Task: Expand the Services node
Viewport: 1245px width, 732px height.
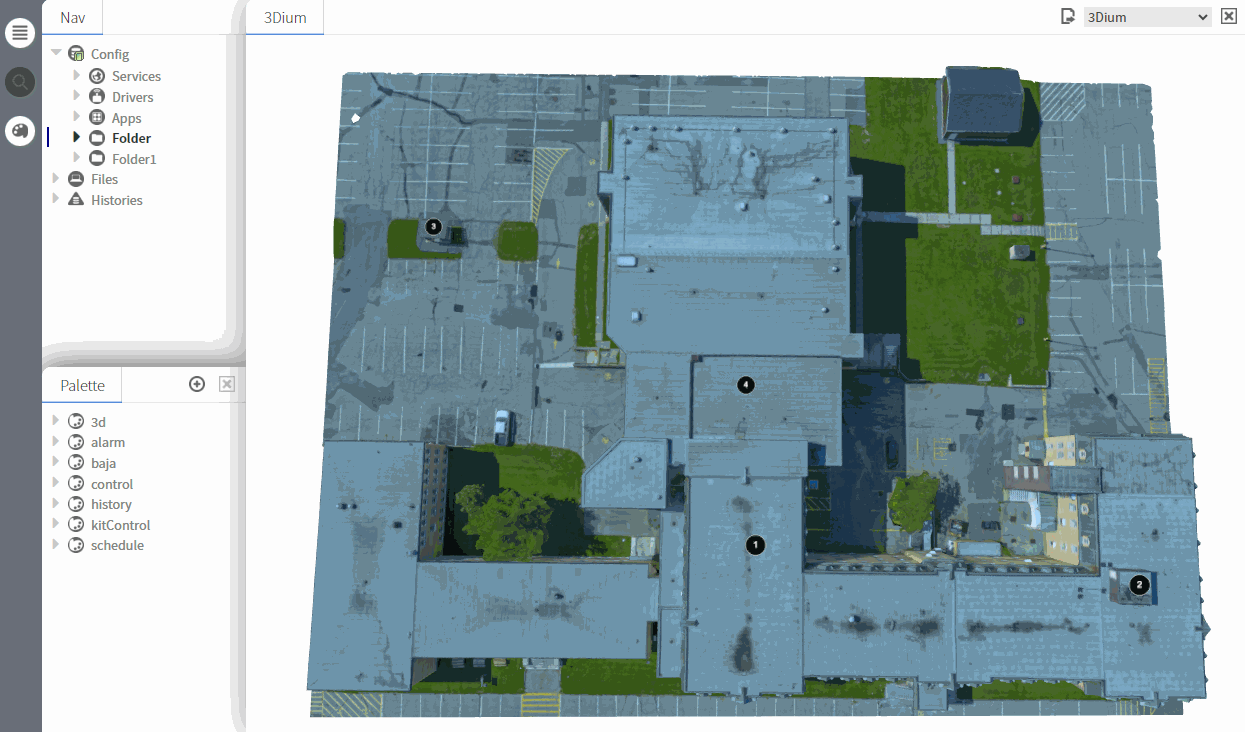Action: (77, 76)
